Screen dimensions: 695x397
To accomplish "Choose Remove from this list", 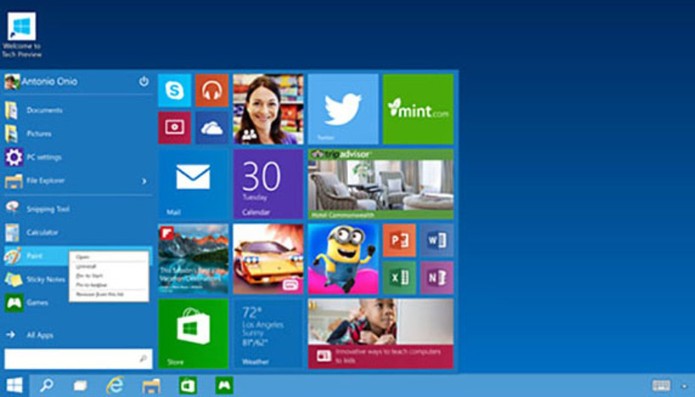I will (x=109, y=294).
